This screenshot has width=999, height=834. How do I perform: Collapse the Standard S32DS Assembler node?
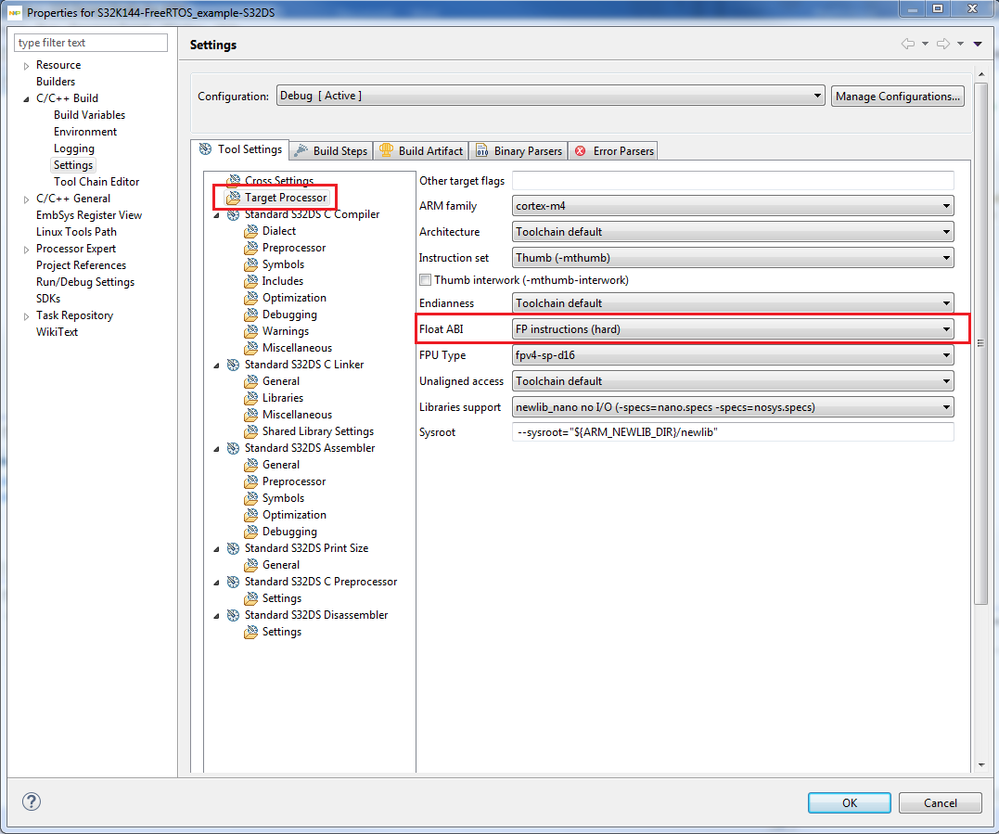point(217,449)
